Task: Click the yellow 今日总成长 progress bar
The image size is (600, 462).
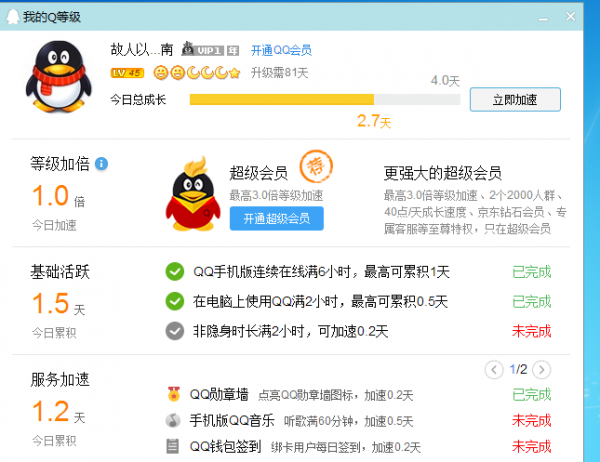Action: point(325,100)
